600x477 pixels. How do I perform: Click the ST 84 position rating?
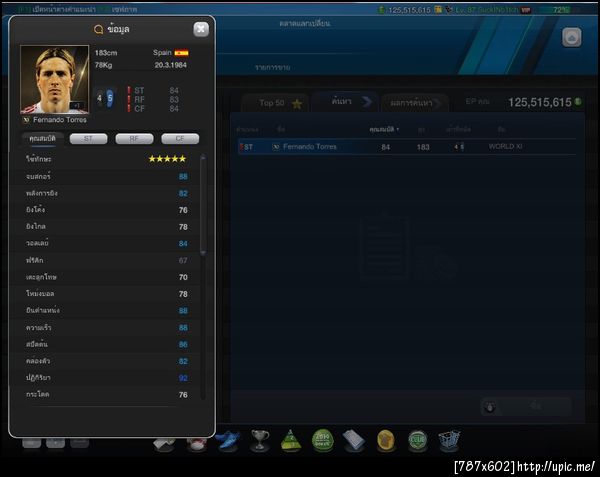[153, 90]
